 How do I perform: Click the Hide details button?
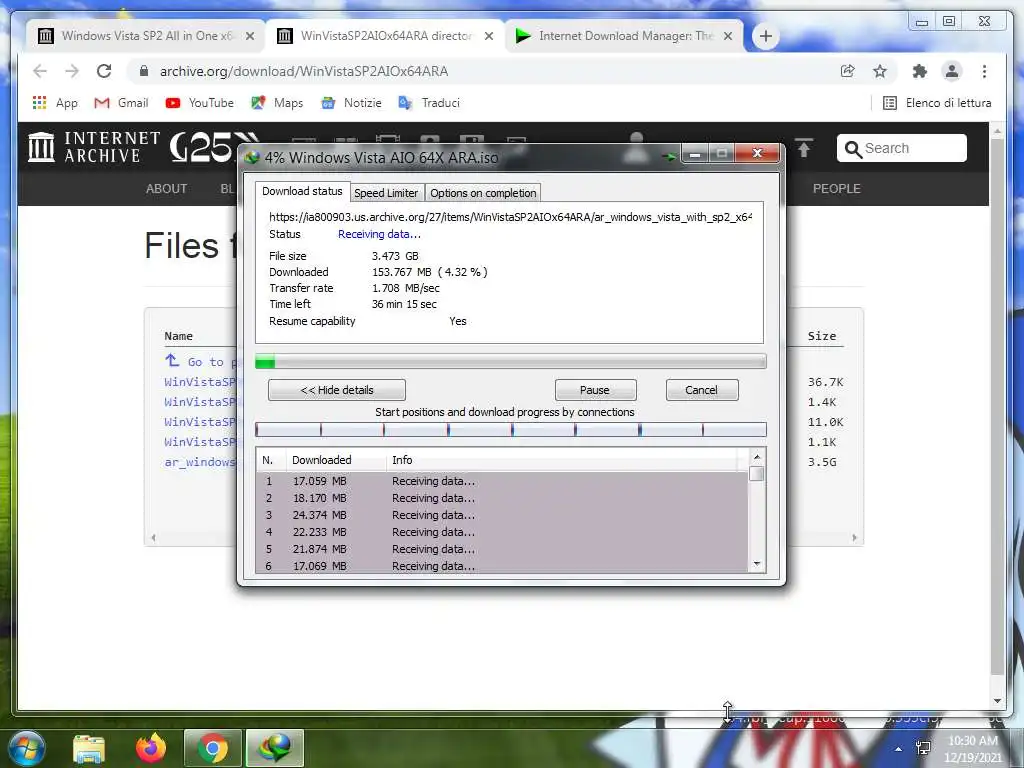coord(337,390)
